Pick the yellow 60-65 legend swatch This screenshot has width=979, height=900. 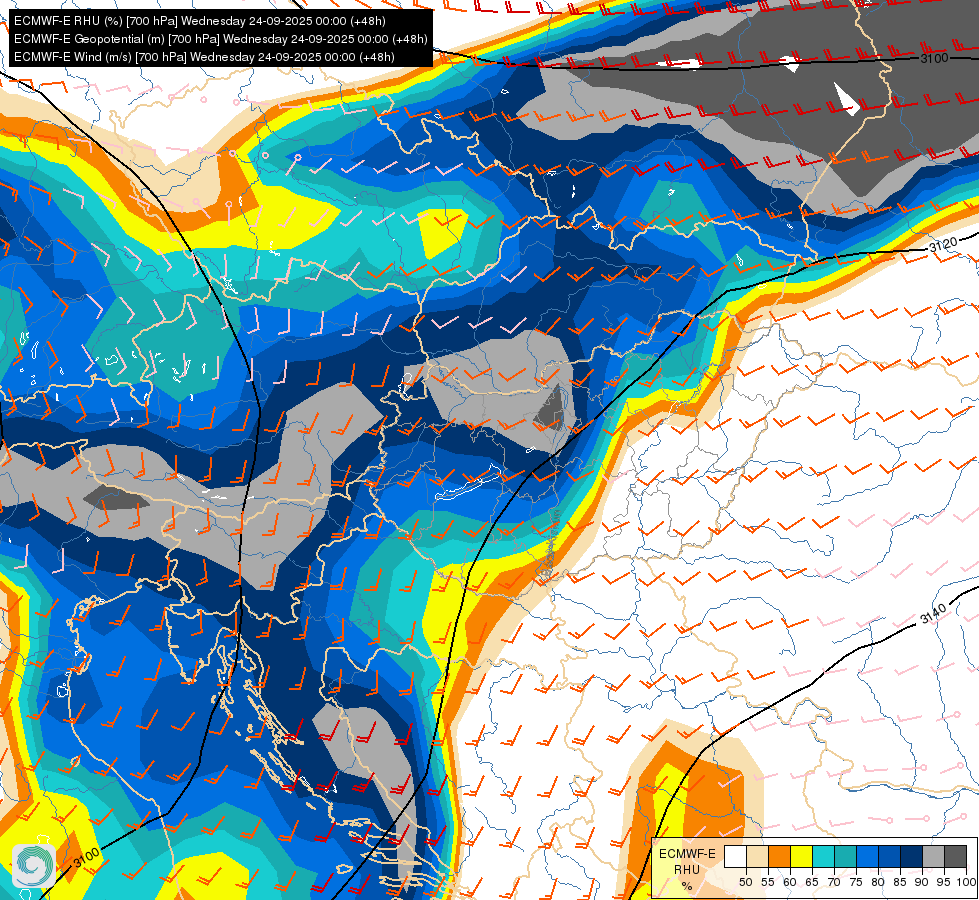801,856
